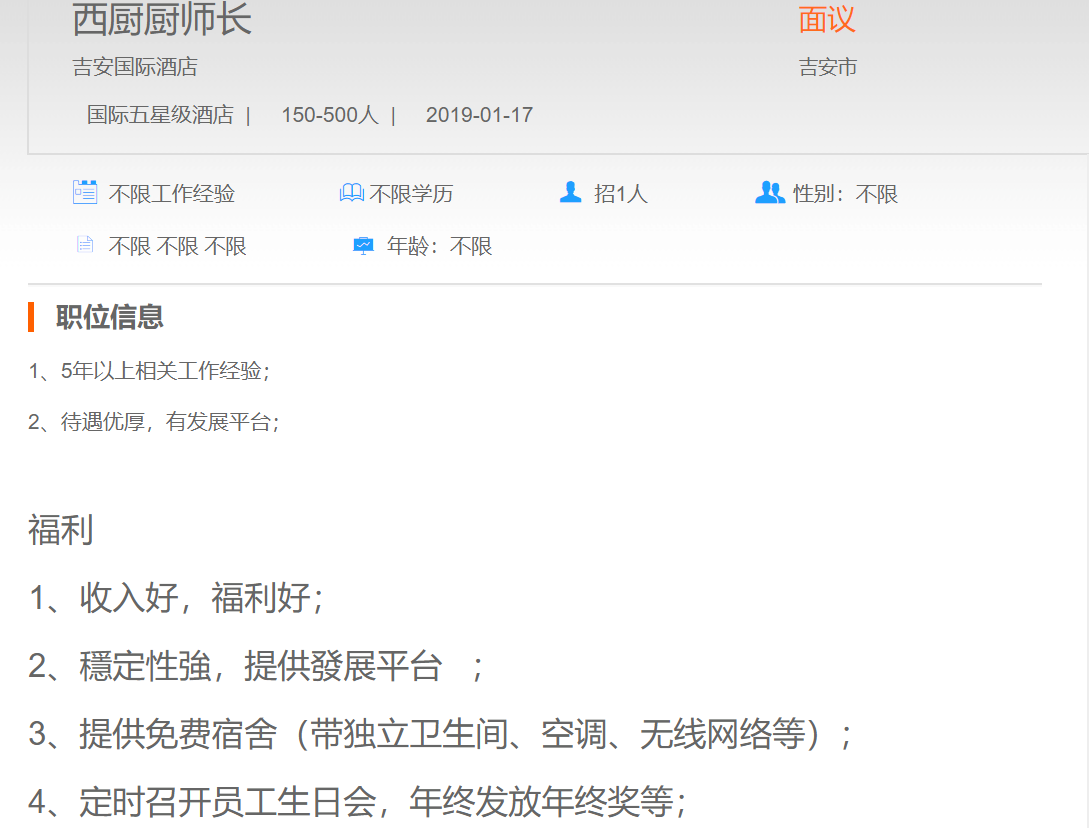Click the 年龄：不限 age text

440,247
